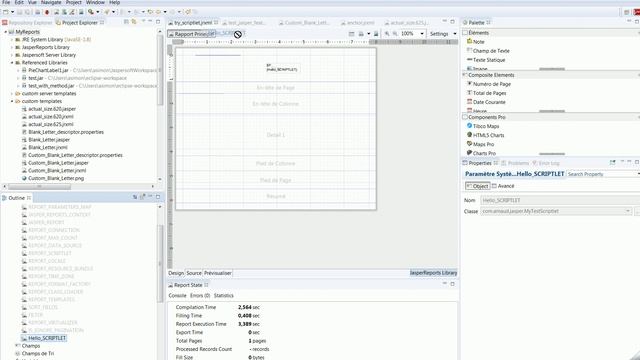Click the Note palette icon

(x=469, y=41)
